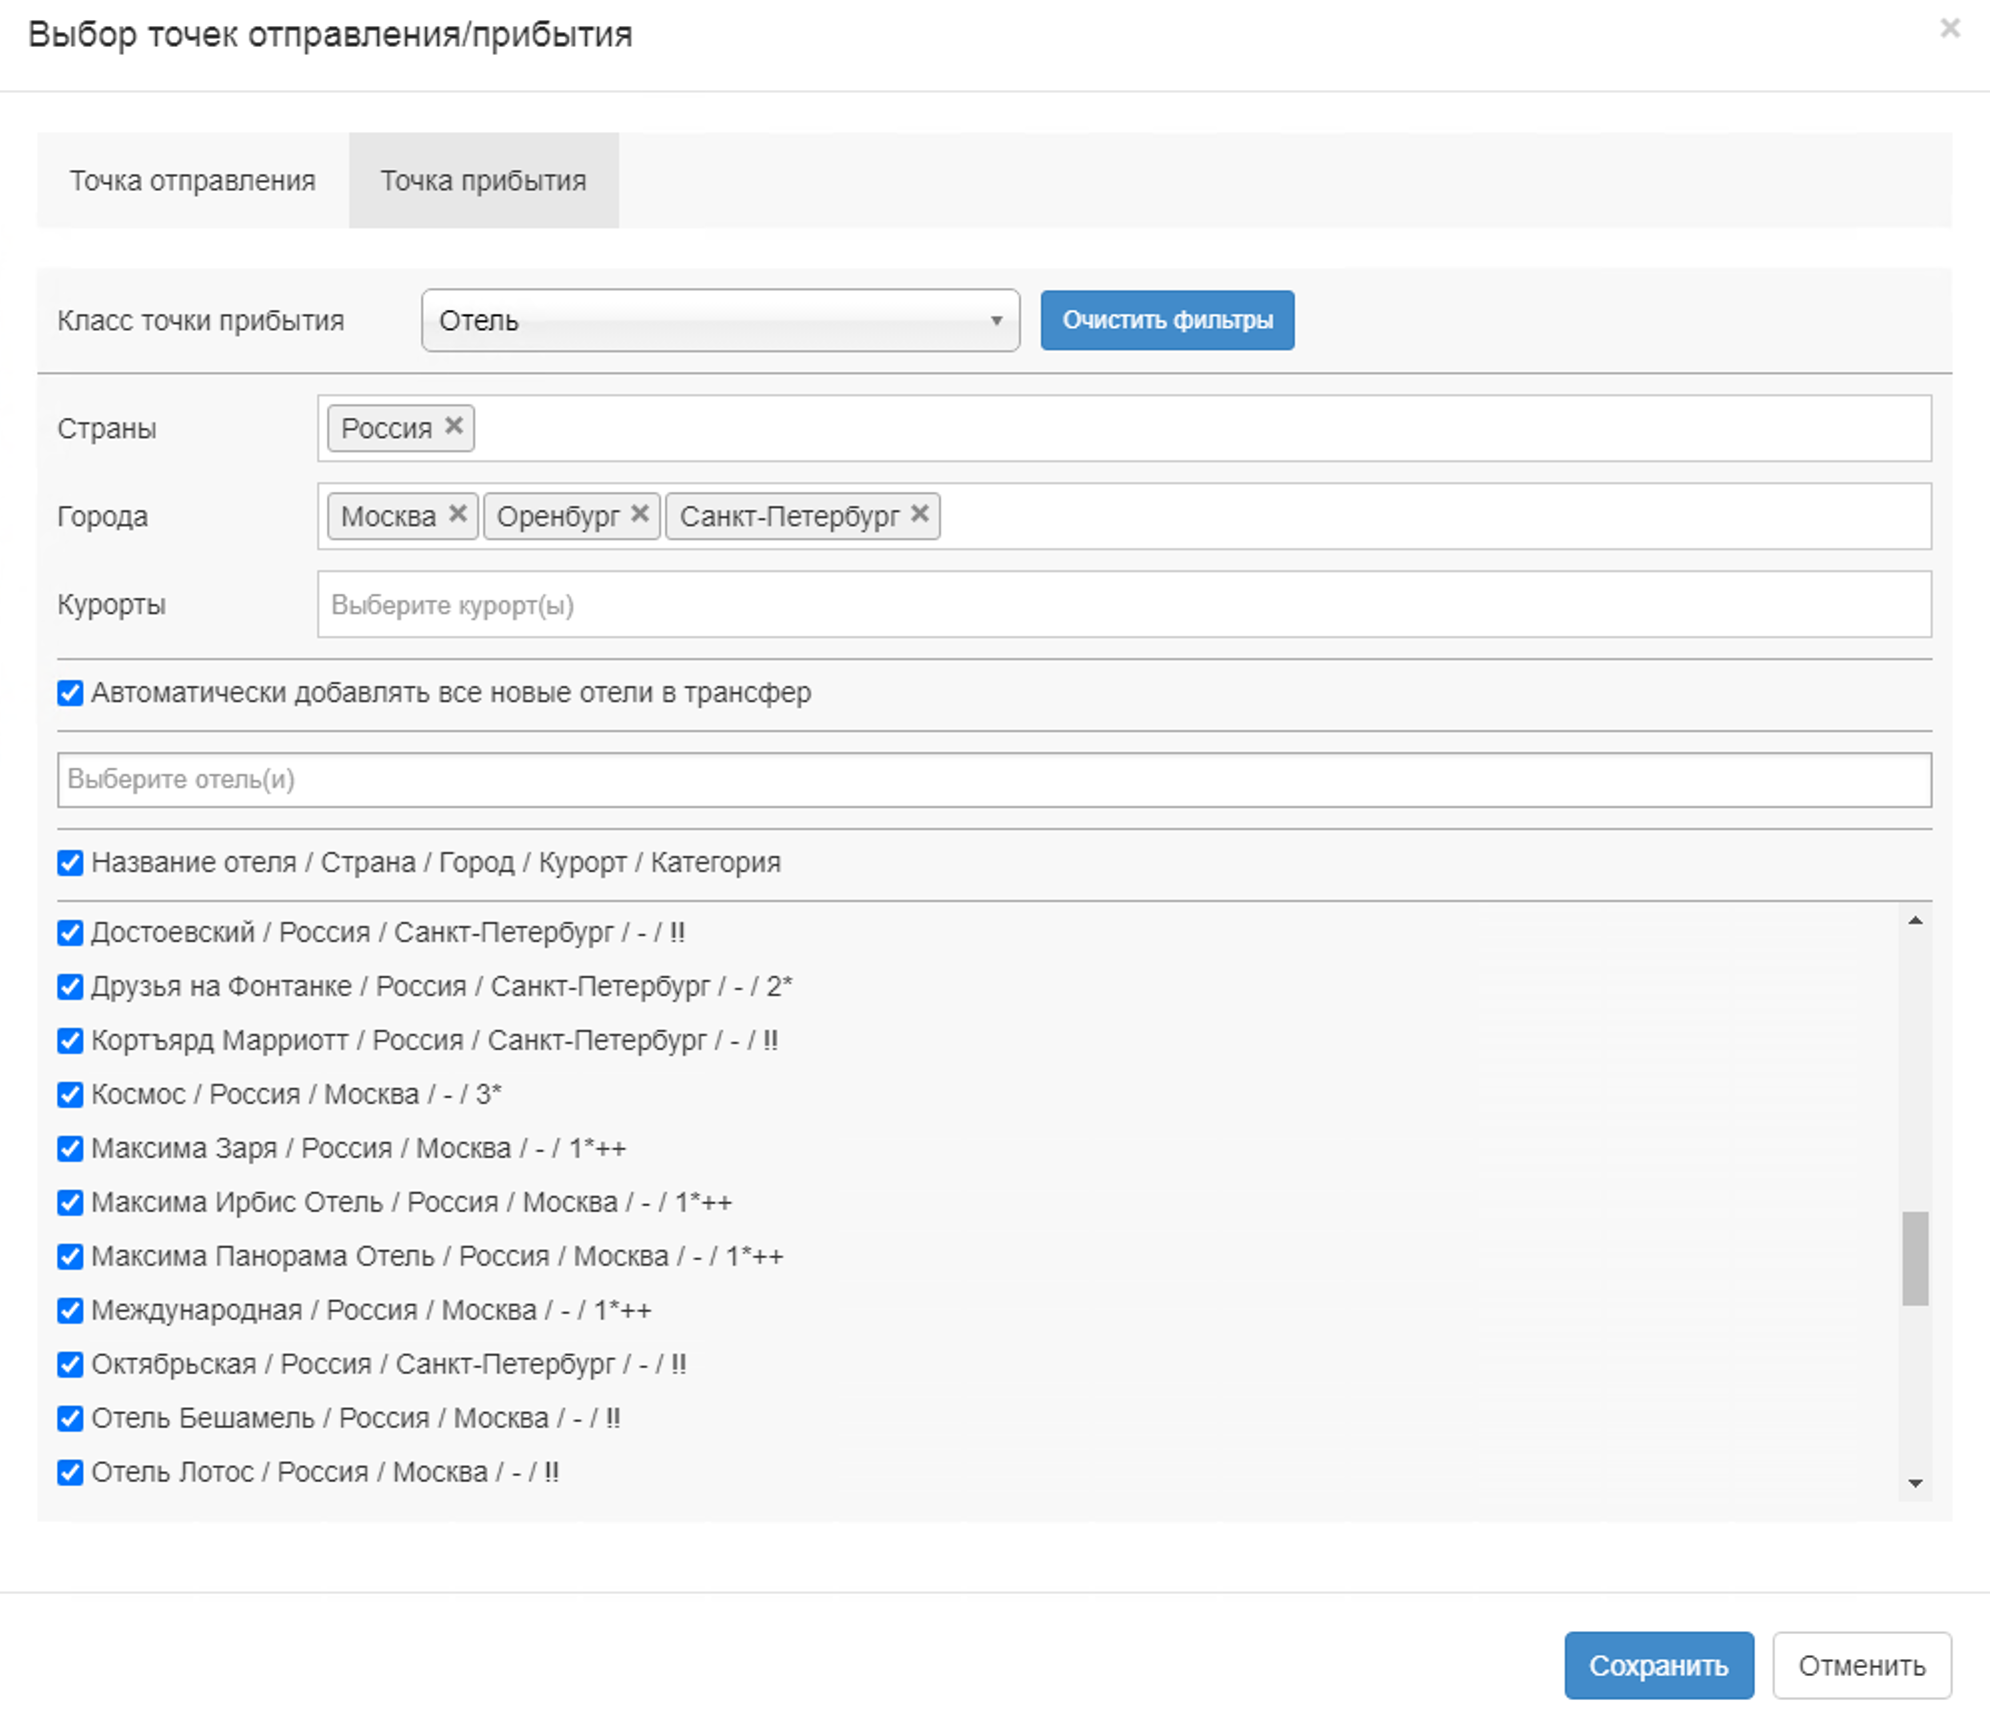This screenshot has width=1990, height=1732.
Task: Select the Точка прибытия tab
Action: [483, 181]
